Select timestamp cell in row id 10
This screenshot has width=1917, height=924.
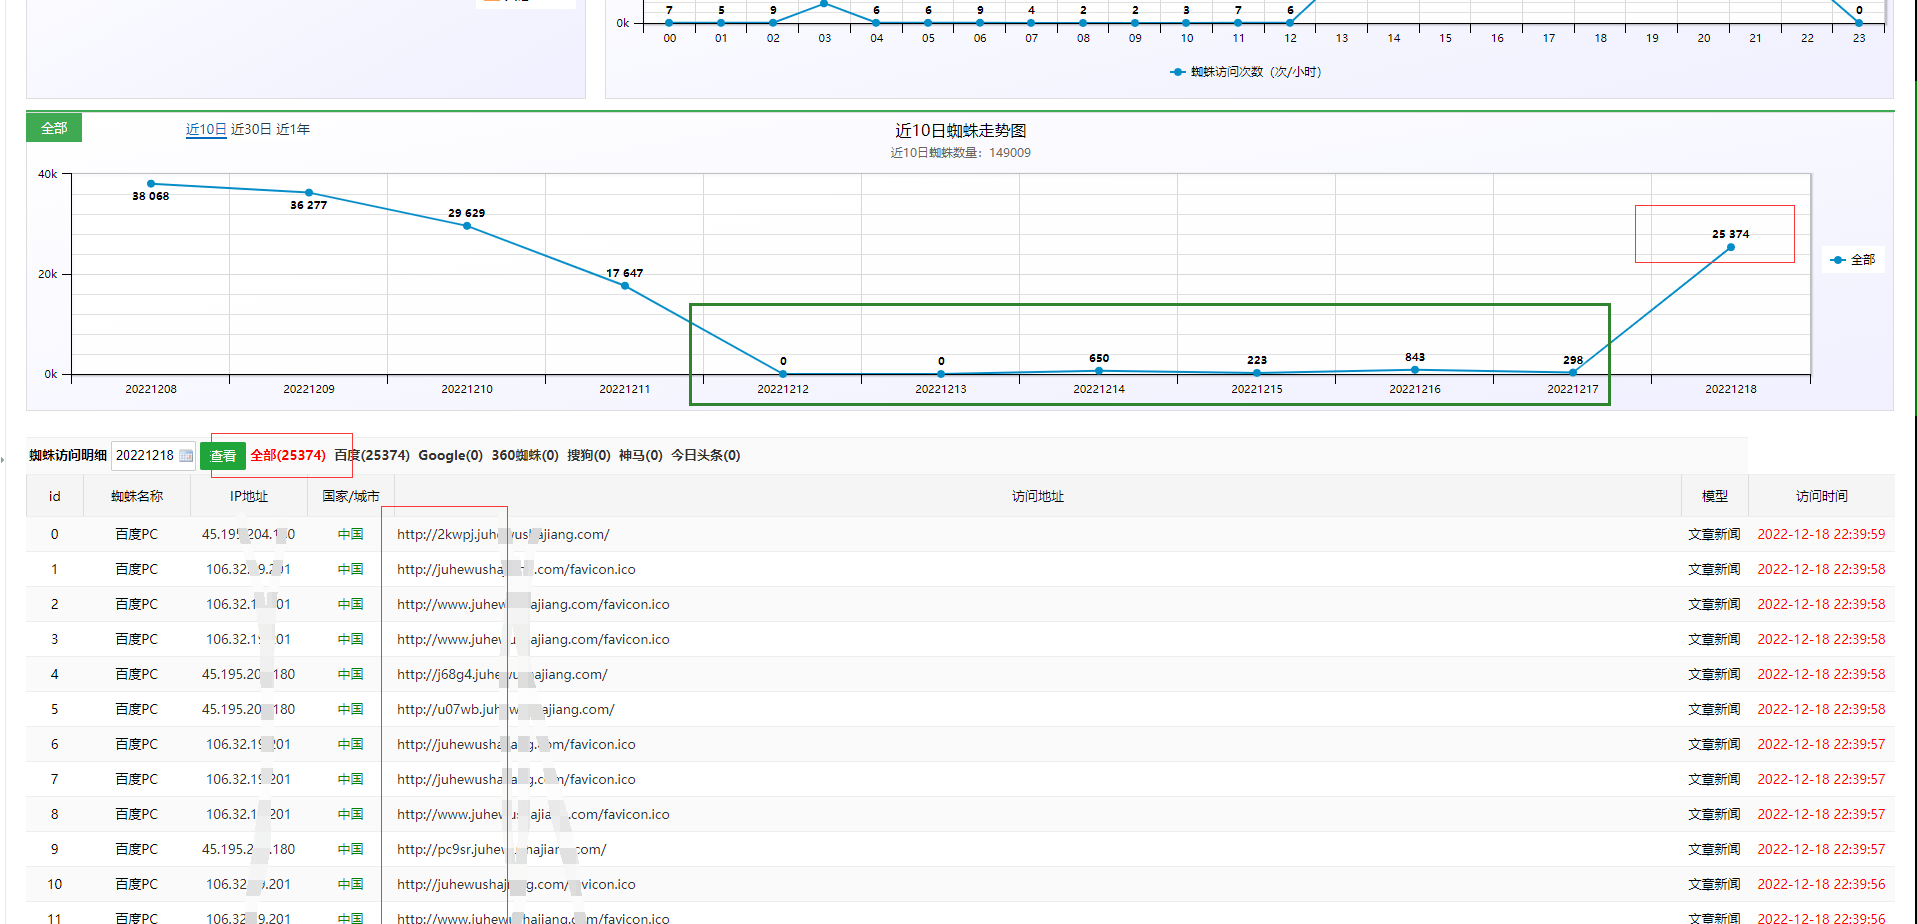[x=1822, y=884]
